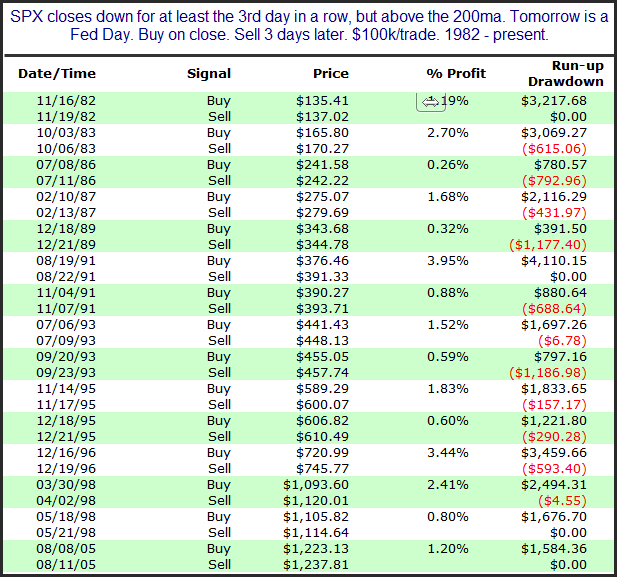Click the 0.59% profit value
This screenshot has height=577, width=617.
[448, 357]
